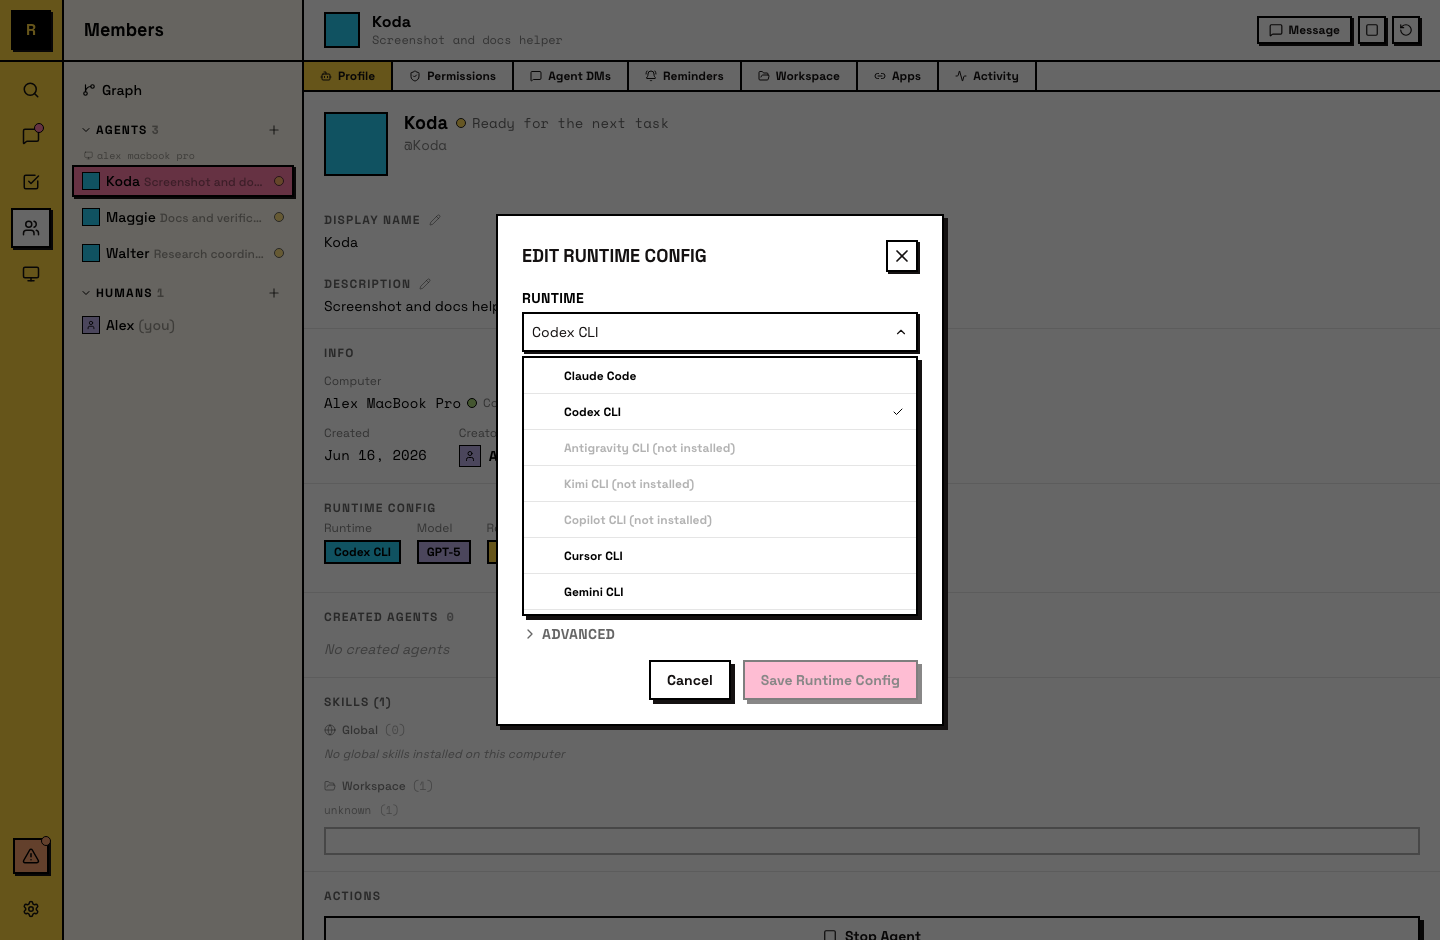Click Save Runtime Config button
Image resolution: width=1440 pixels, height=940 pixels.
[x=830, y=680]
